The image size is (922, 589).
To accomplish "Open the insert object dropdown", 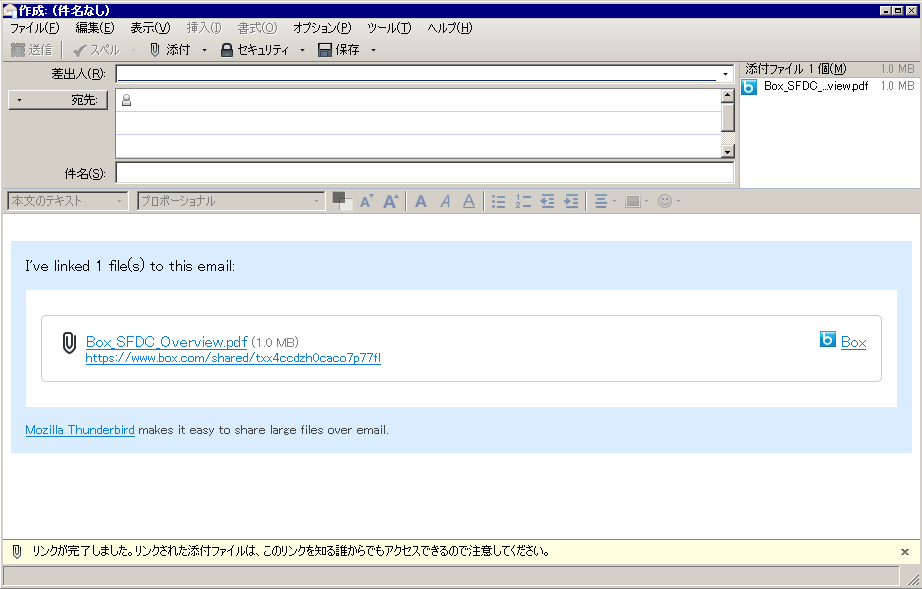I will (637, 201).
